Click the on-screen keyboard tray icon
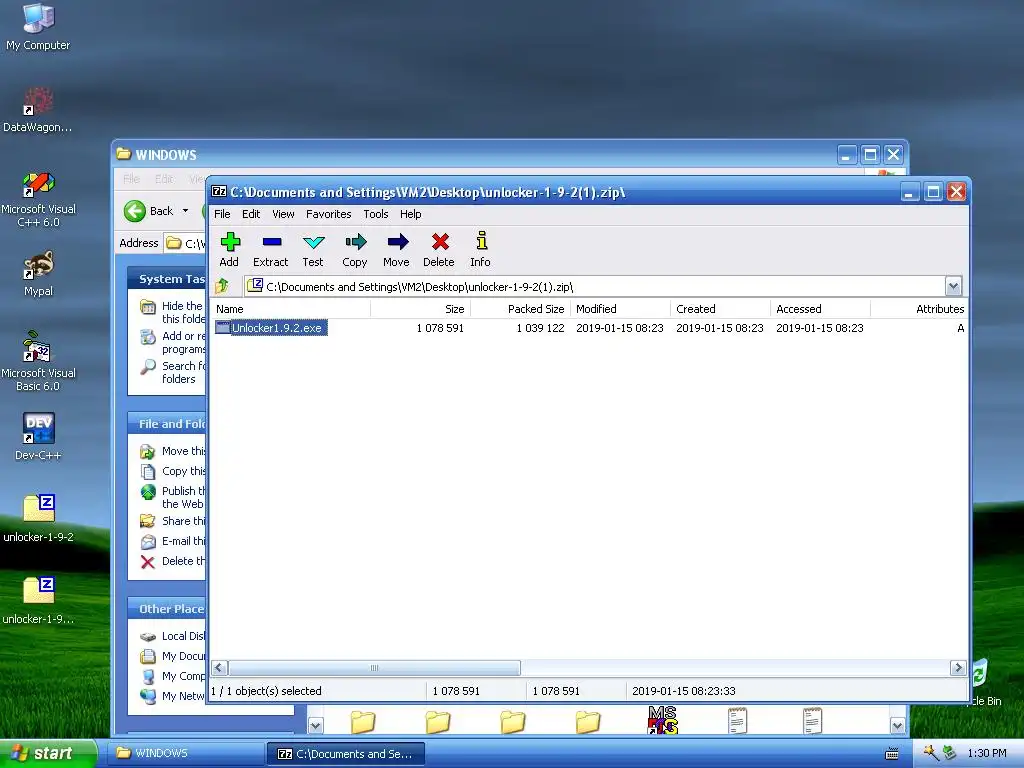The width and height of the screenshot is (1024, 768). 891,754
